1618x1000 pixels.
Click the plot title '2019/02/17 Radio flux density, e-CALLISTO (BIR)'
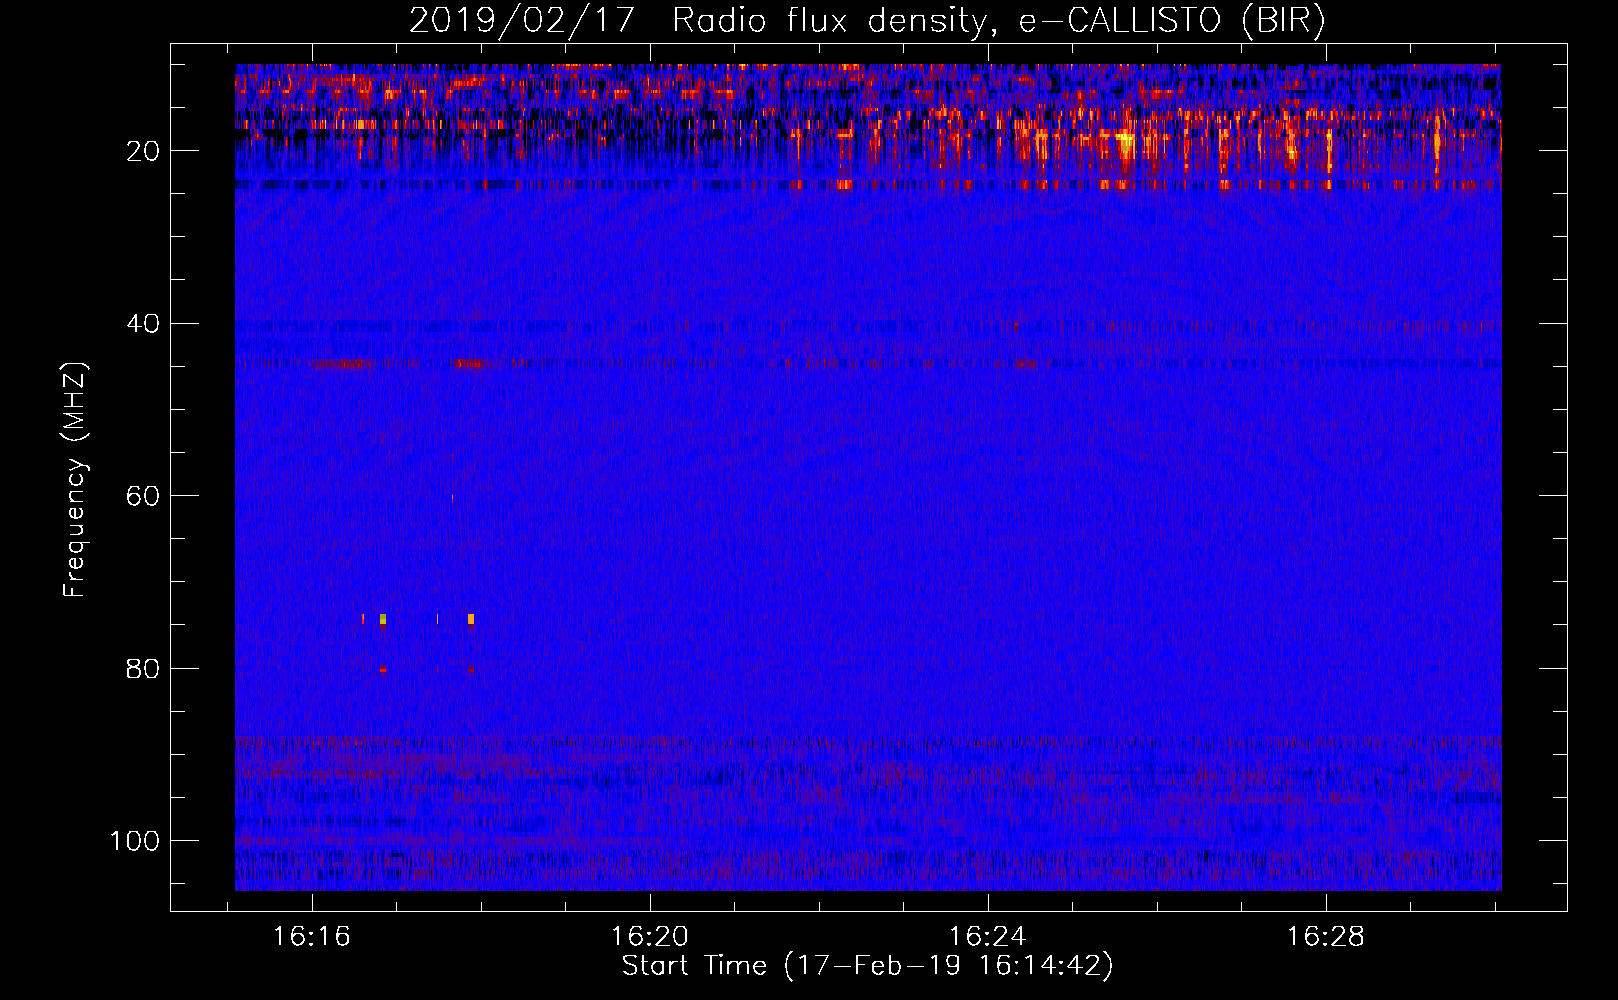point(867,21)
